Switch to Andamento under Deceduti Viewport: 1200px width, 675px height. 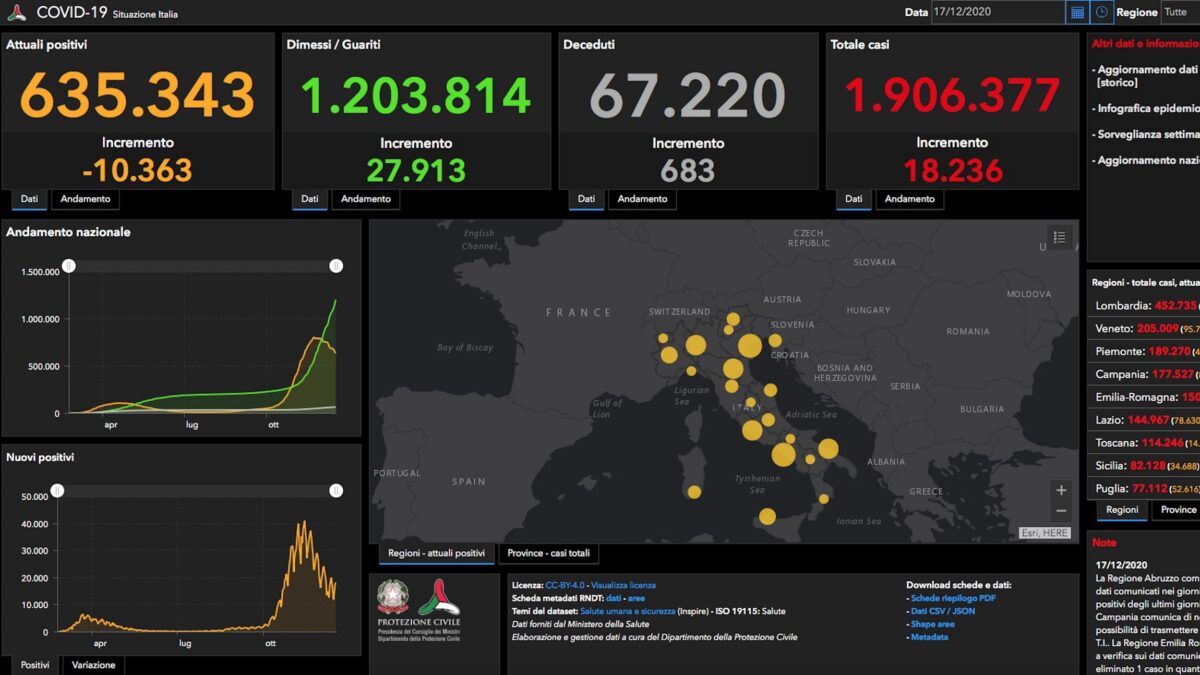click(x=642, y=199)
